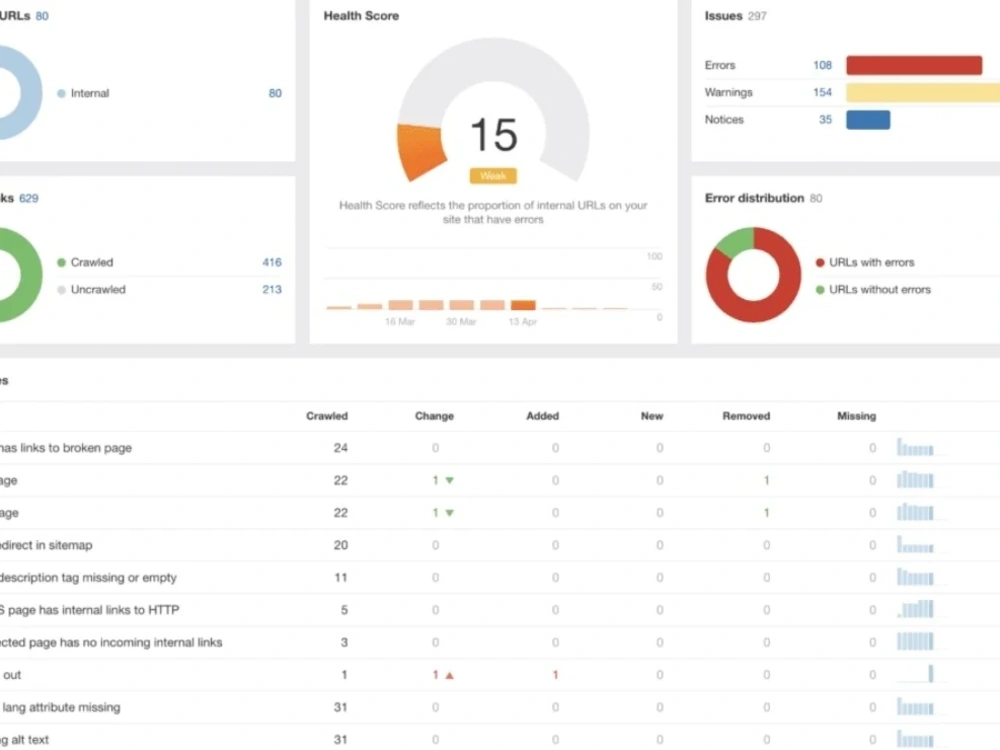
Task: Click crawled count 20 for redirect in sitemap
Action: click(x=341, y=545)
